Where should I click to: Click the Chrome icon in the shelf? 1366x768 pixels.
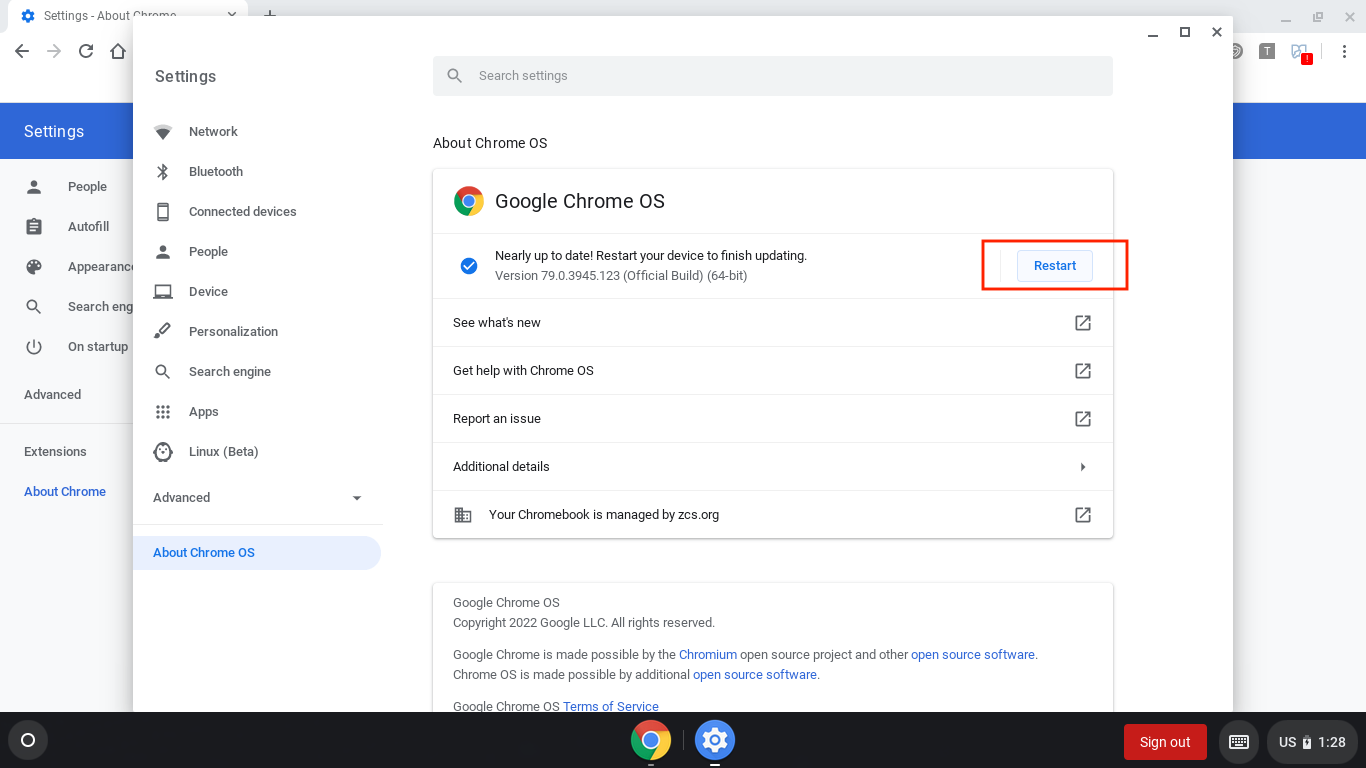point(651,741)
